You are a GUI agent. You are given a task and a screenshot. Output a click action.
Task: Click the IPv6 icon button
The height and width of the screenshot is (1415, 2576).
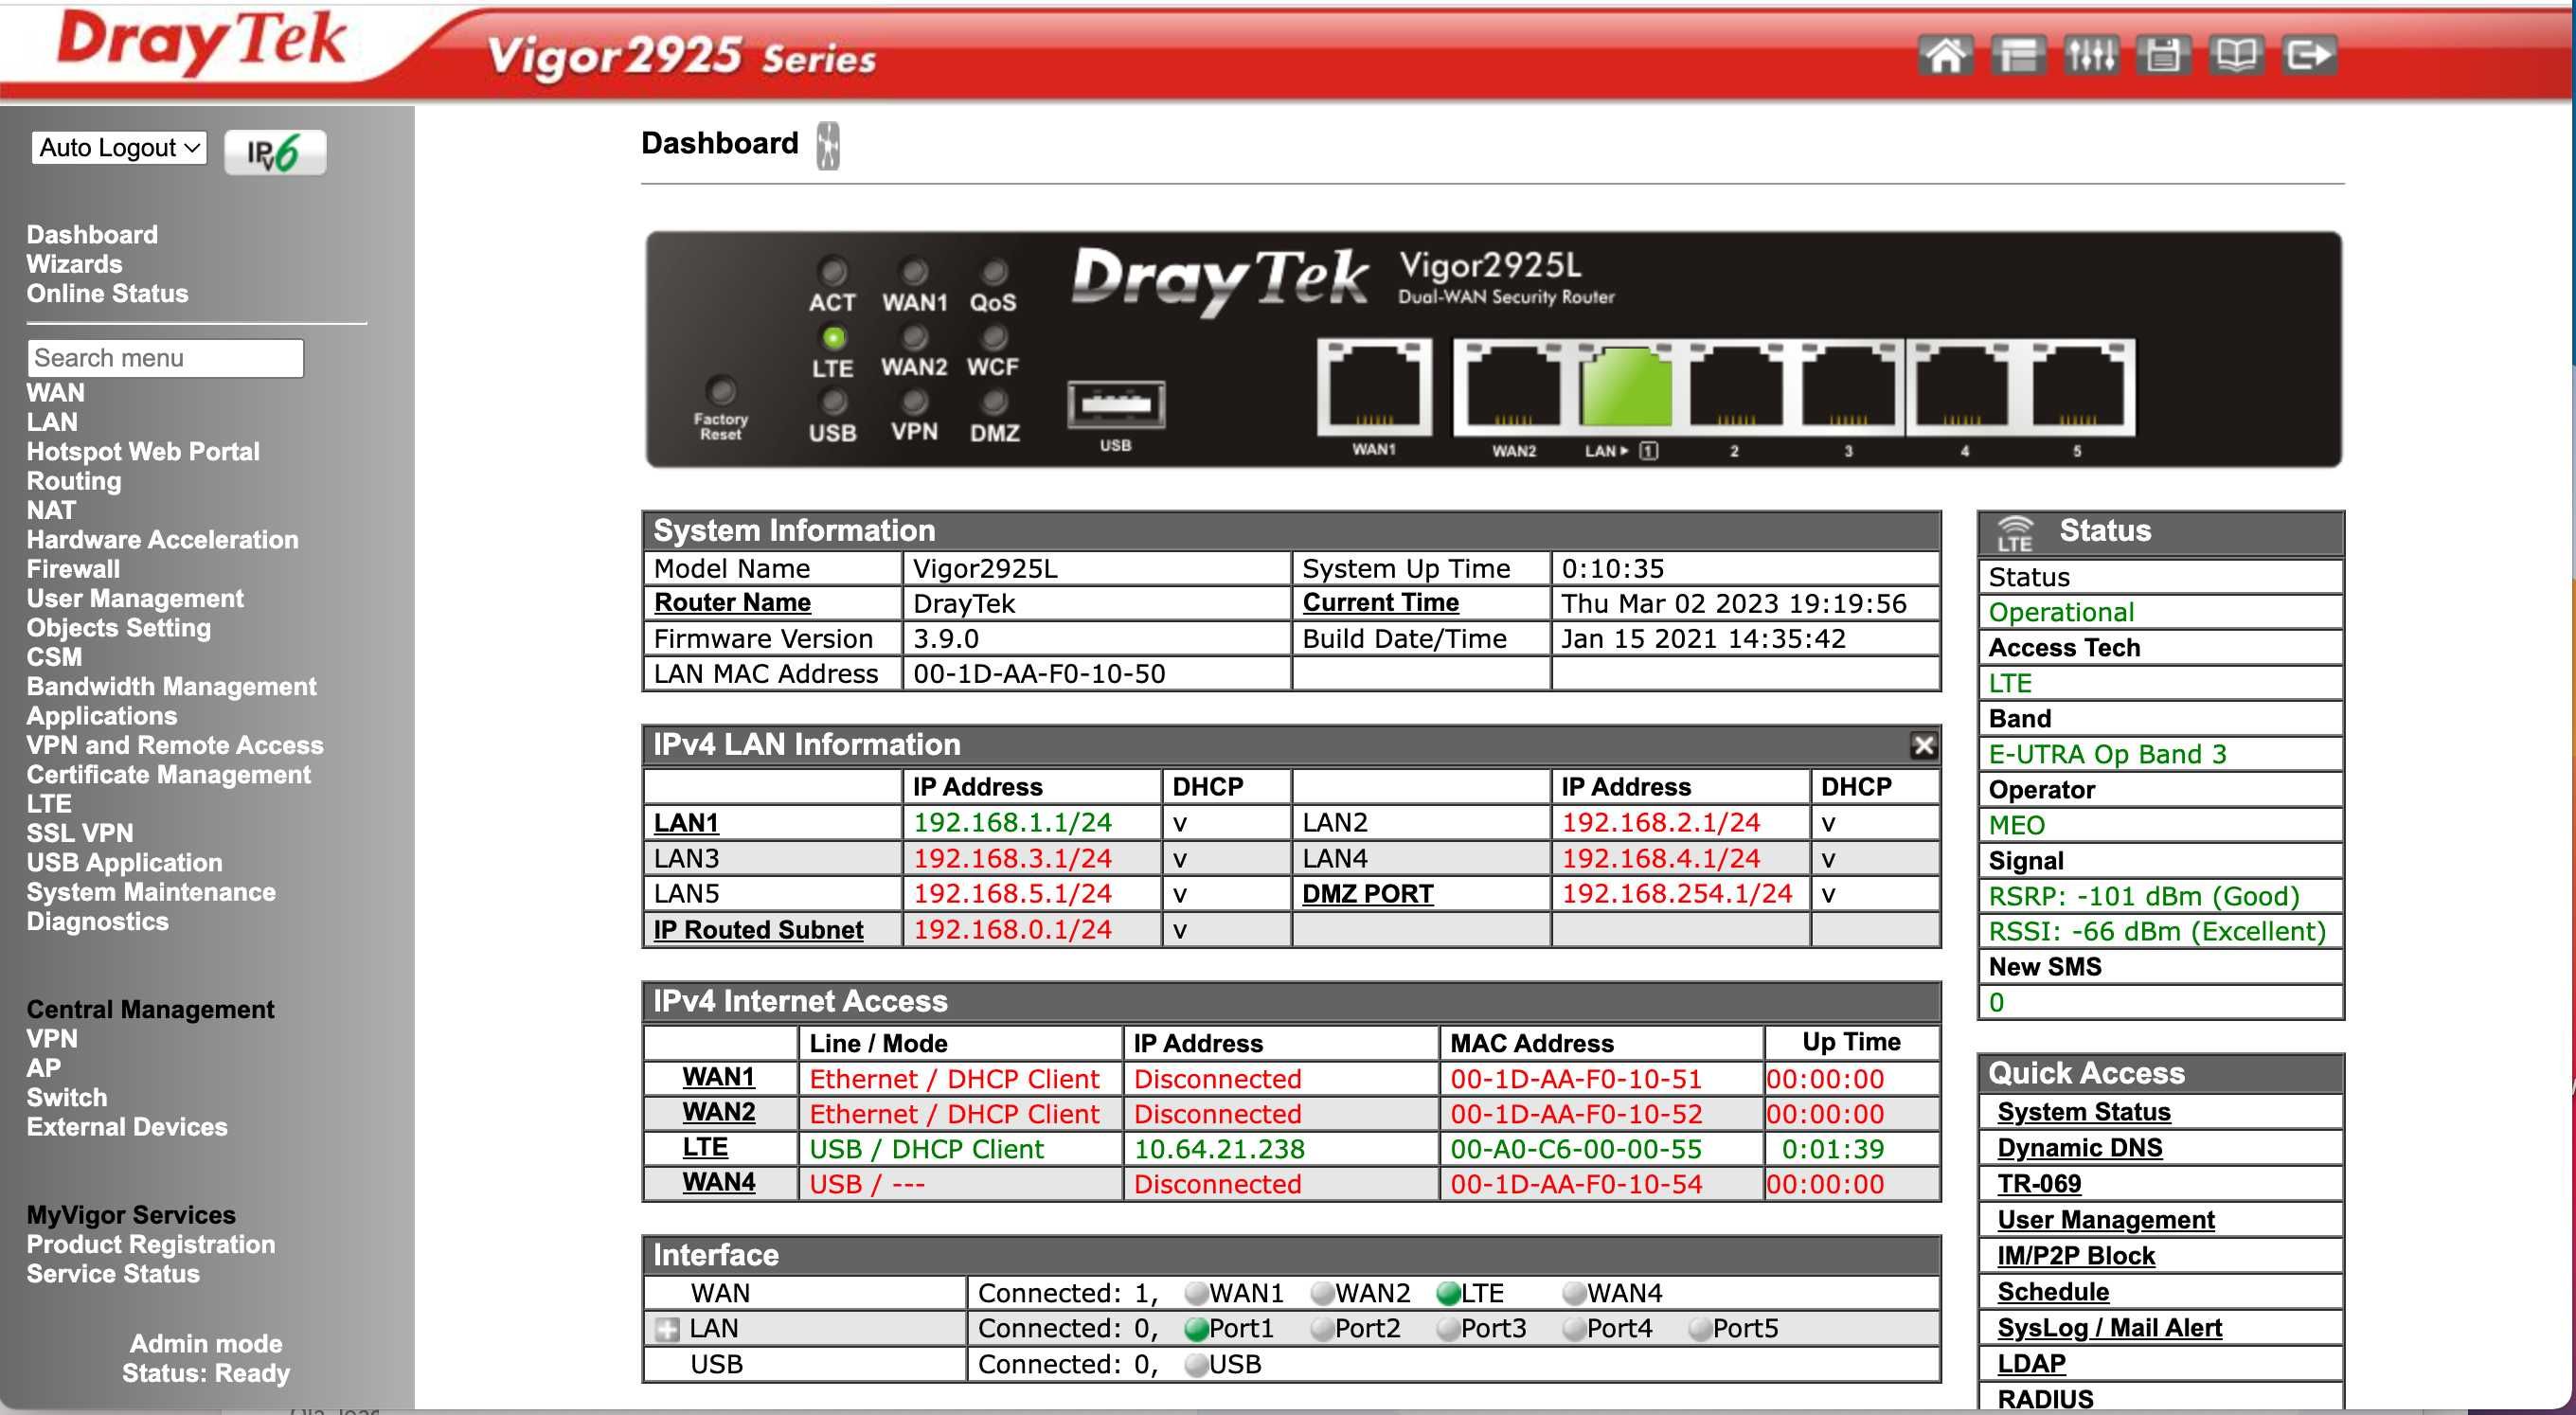click(275, 152)
